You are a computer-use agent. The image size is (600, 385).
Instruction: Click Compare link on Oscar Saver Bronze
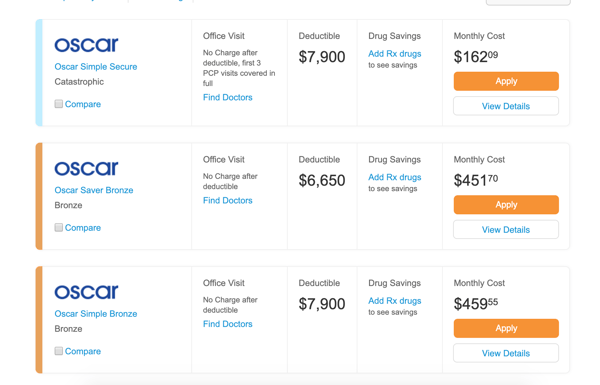83,228
